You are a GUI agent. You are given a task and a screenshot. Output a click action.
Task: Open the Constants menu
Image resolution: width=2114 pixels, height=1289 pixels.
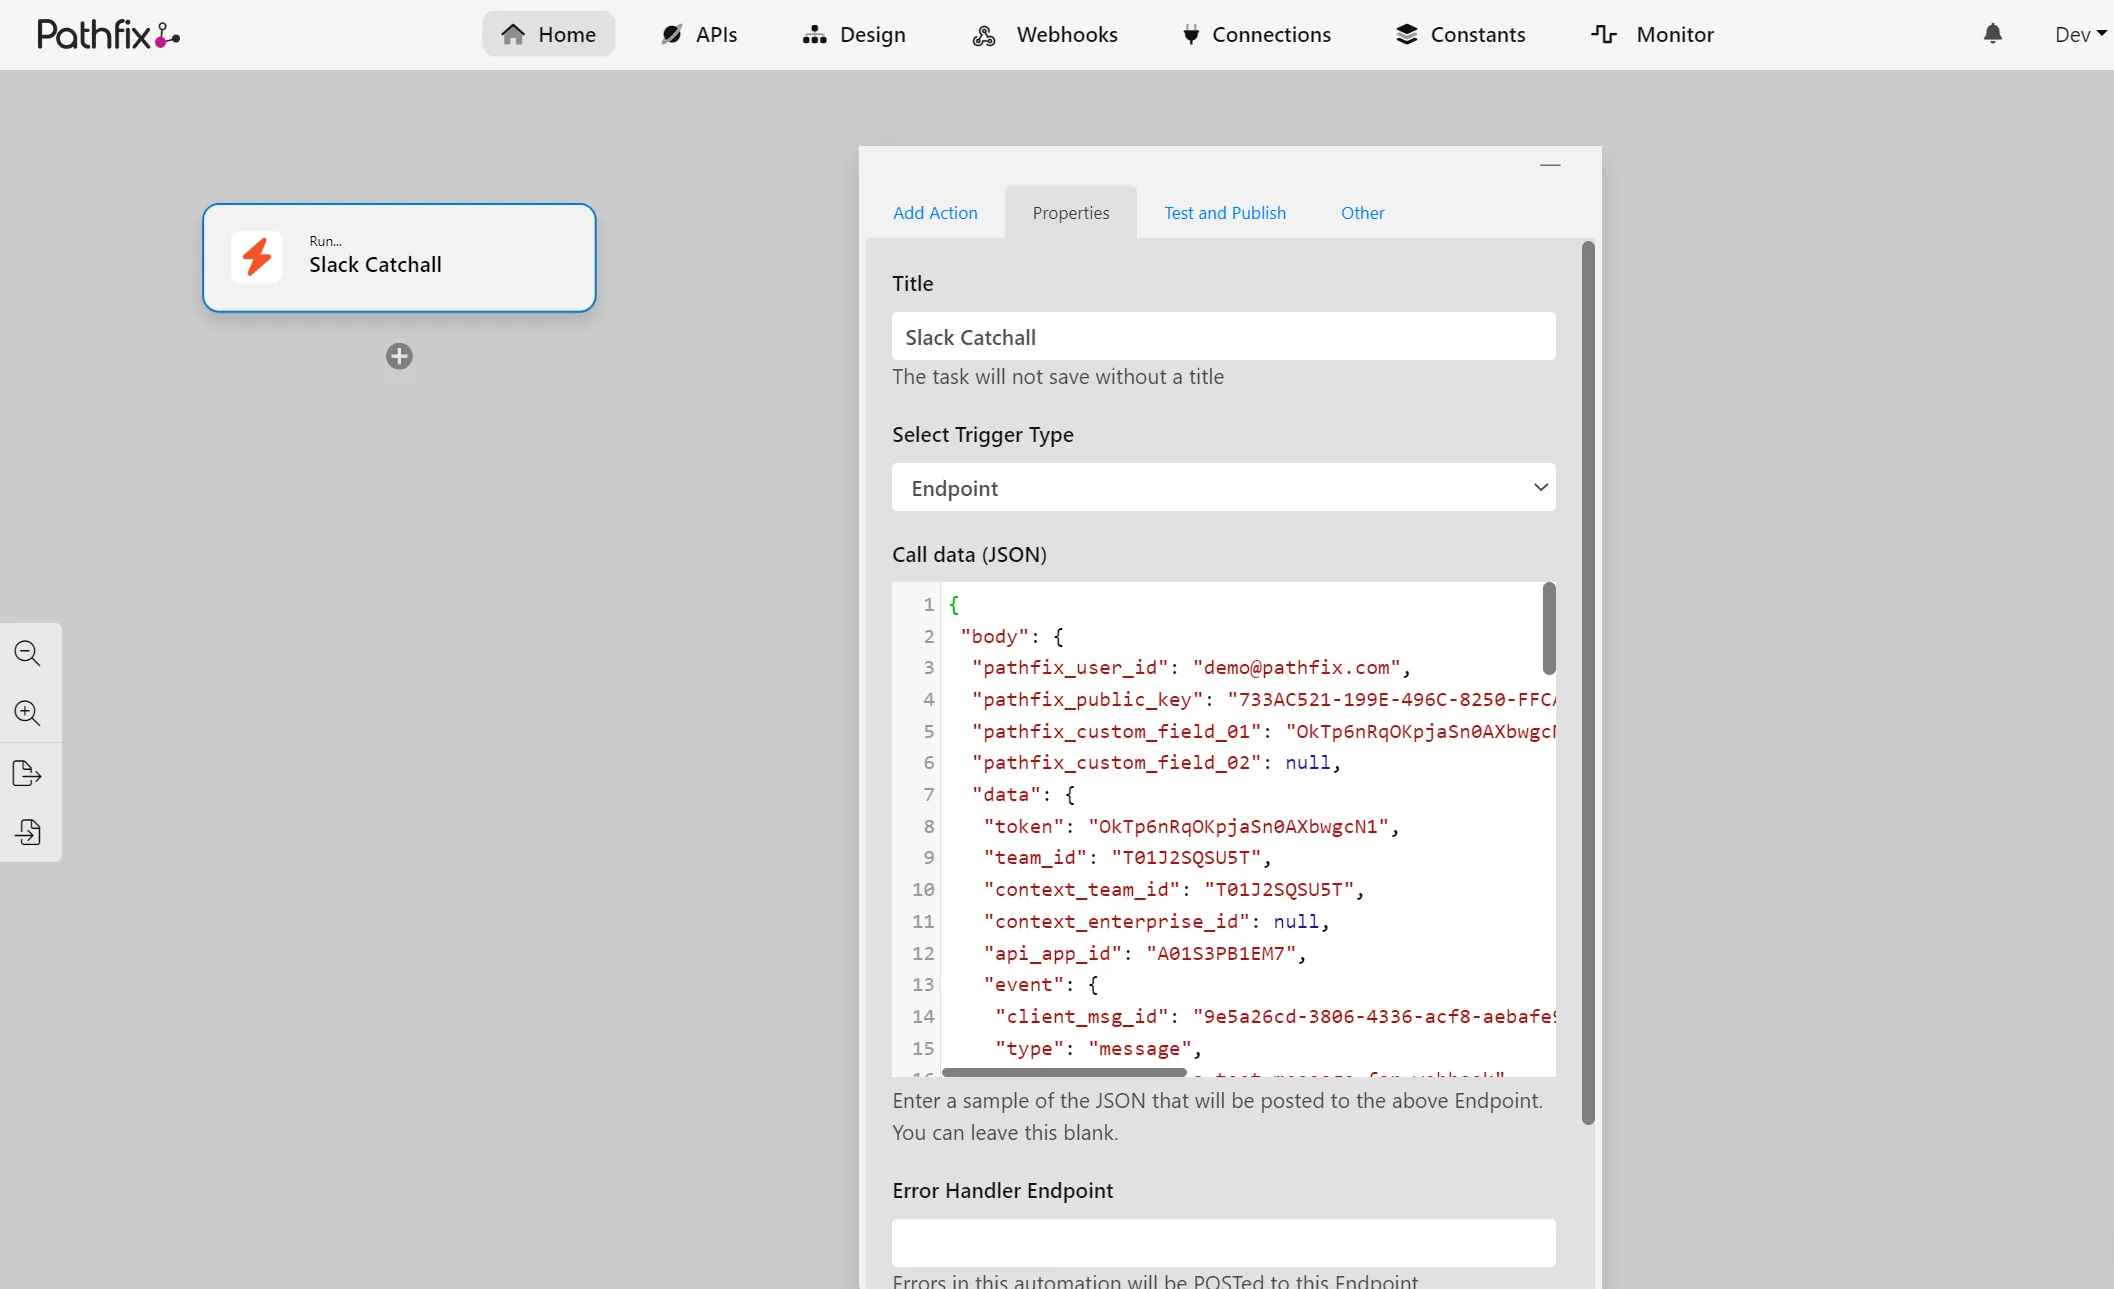pos(1461,34)
